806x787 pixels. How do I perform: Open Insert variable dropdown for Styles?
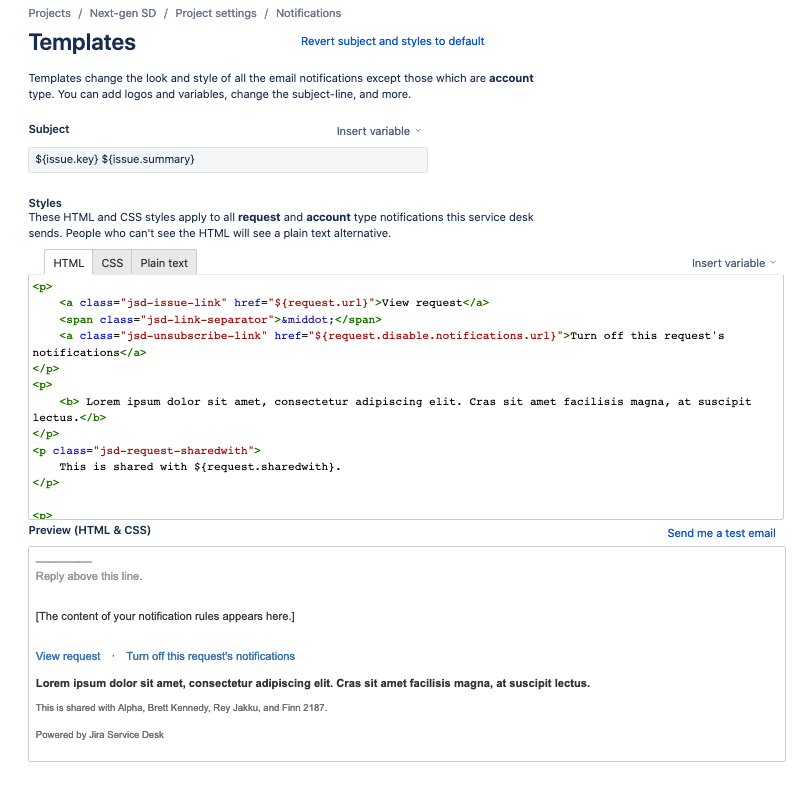(x=734, y=263)
